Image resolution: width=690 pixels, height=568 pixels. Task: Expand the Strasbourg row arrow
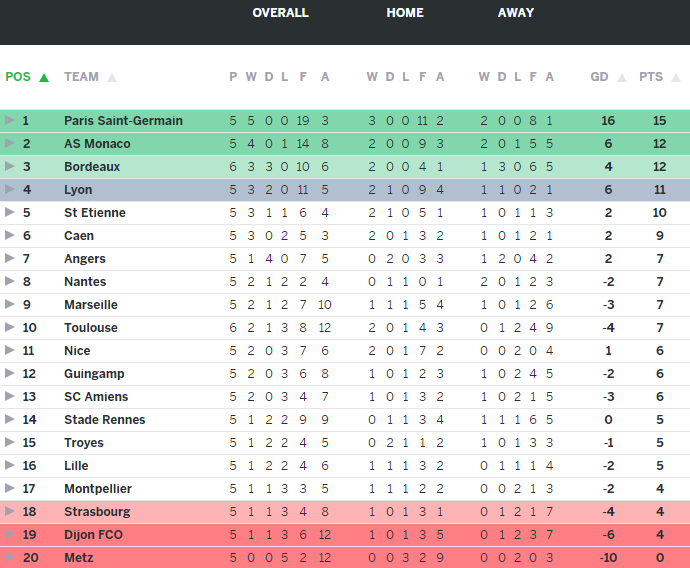click(10, 511)
